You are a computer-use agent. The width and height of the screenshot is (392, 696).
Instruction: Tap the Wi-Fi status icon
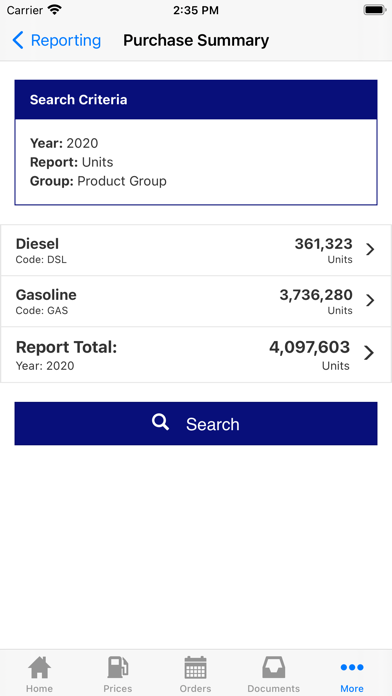click(55, 10)
